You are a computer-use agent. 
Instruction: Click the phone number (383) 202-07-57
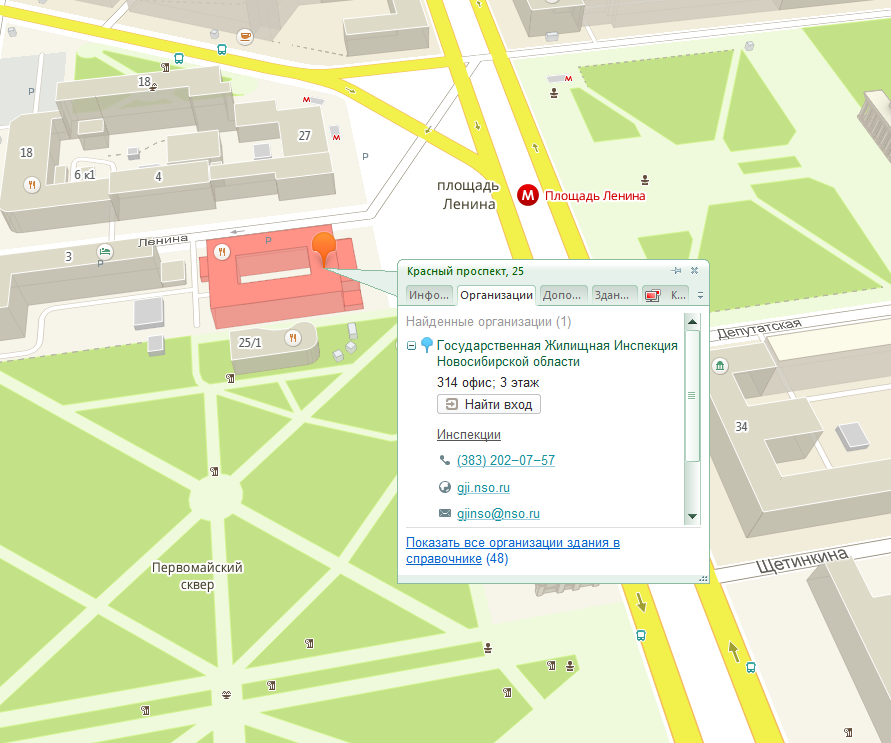pos(506,460)
